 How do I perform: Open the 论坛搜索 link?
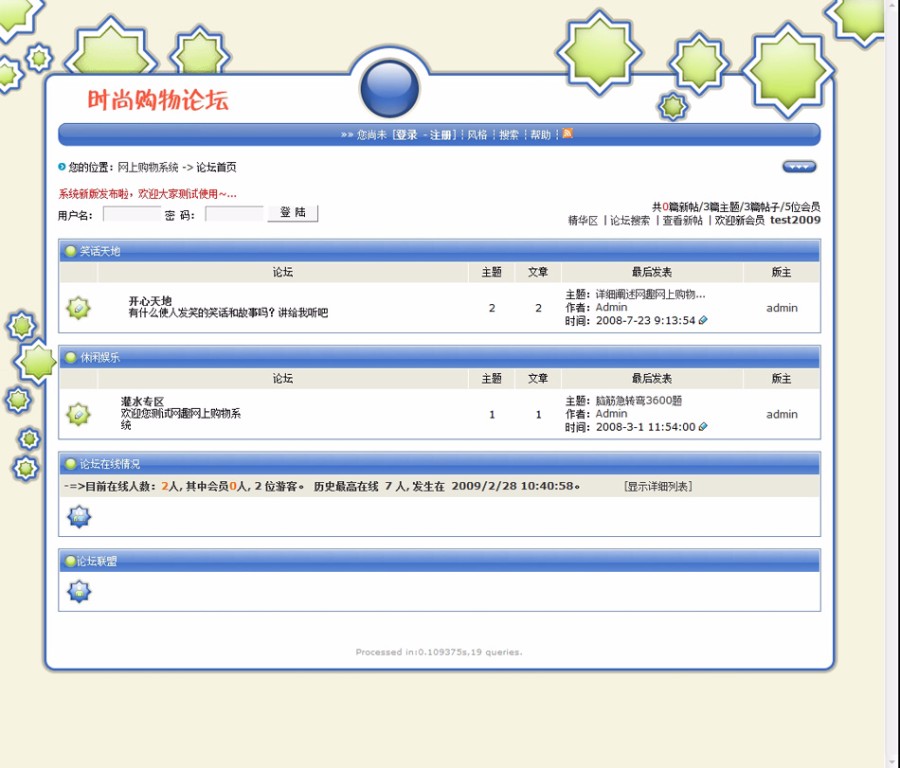pos(630,220)
